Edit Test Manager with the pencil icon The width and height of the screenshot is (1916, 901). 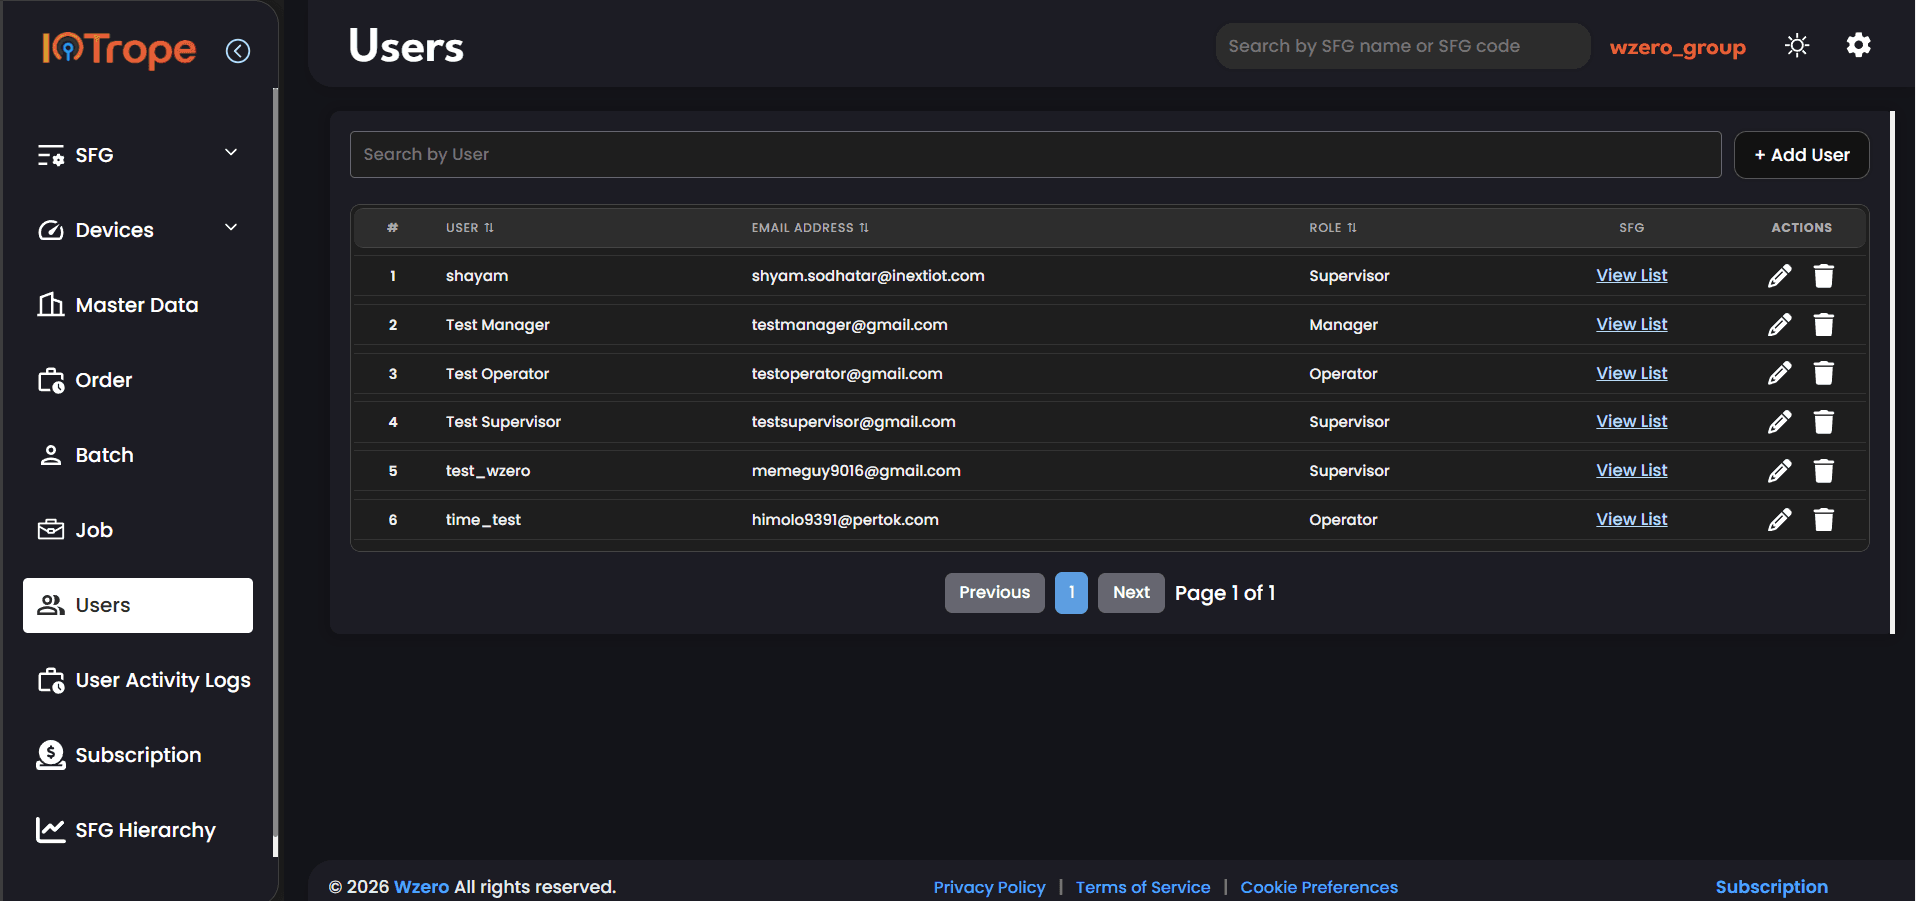[1779, 325]
